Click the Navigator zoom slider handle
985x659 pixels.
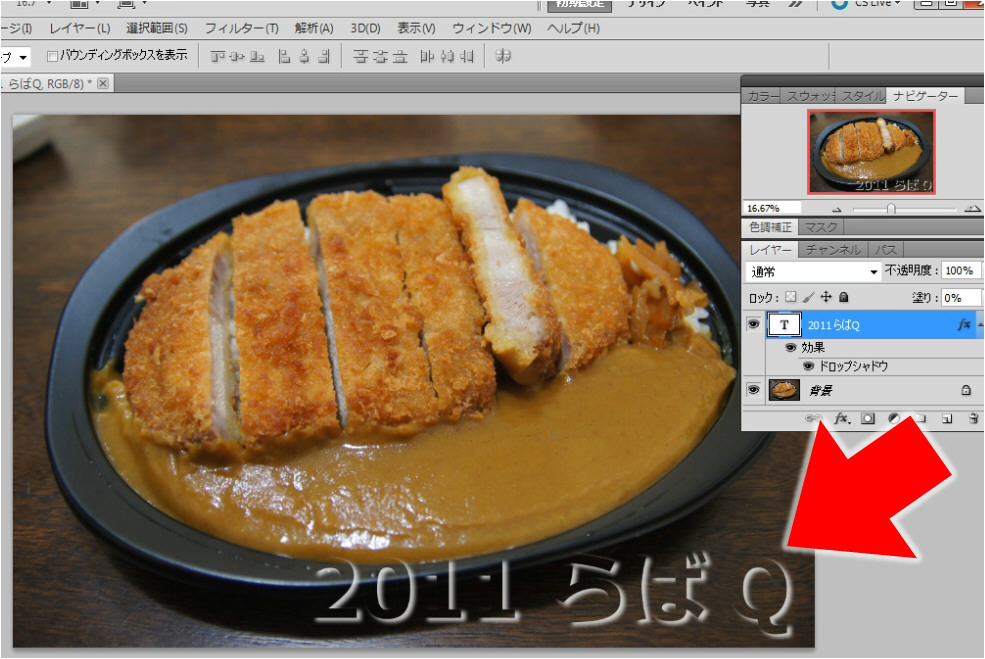click(891, 209)
